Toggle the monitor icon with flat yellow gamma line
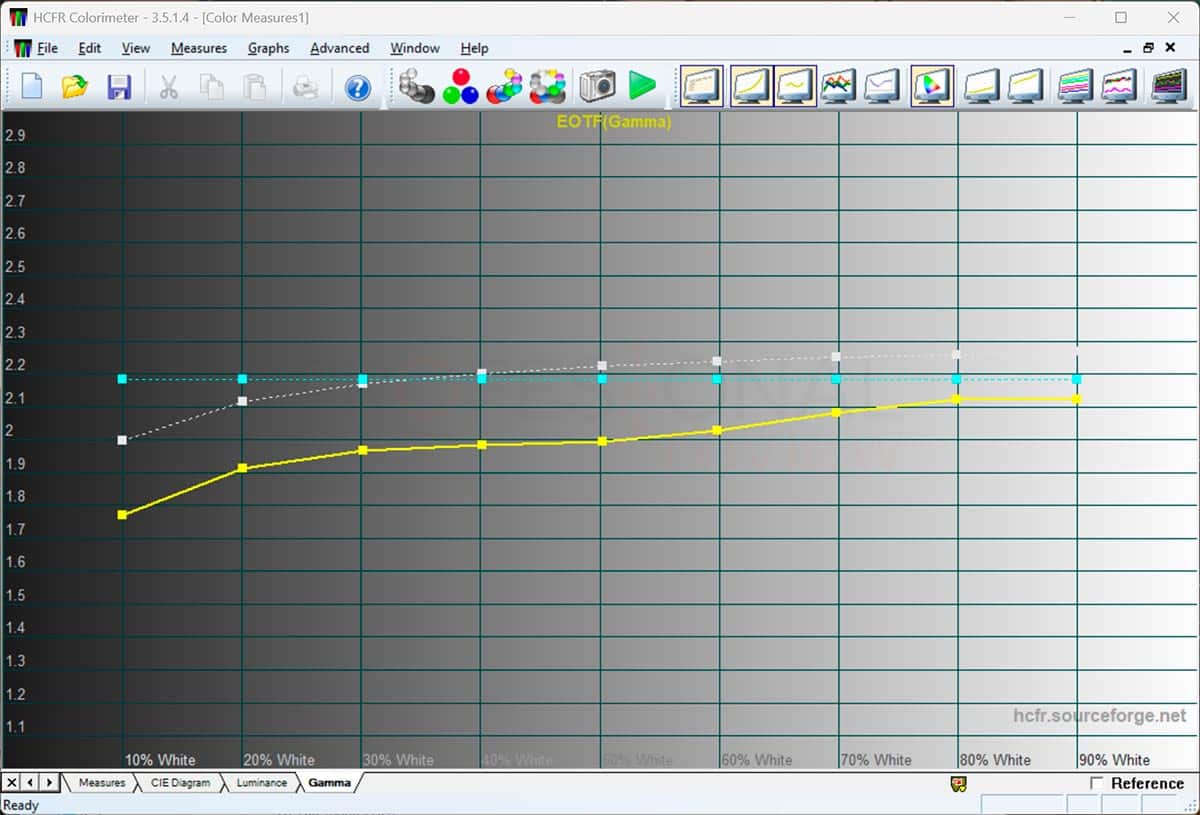Image resolution: width=1200 pixels, height=815 pixels. pos(795,86)
